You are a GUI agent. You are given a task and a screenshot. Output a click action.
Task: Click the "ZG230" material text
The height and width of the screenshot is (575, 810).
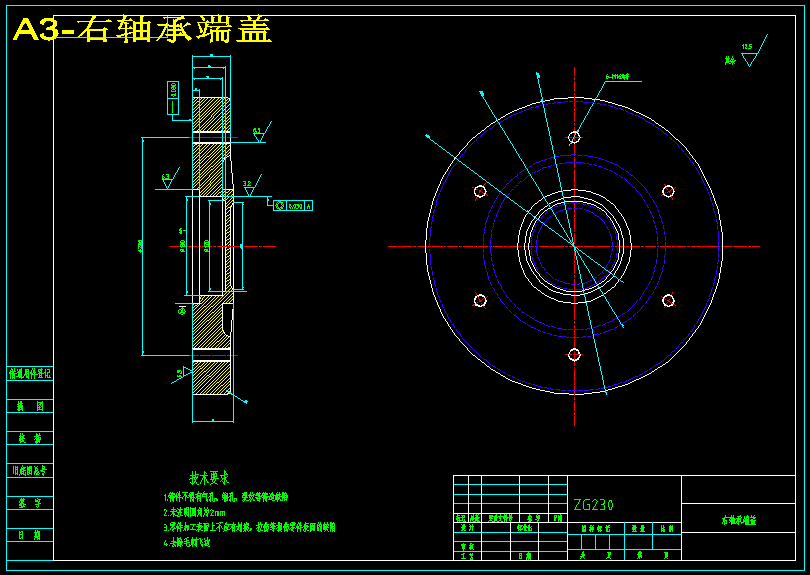pos(594,505)
